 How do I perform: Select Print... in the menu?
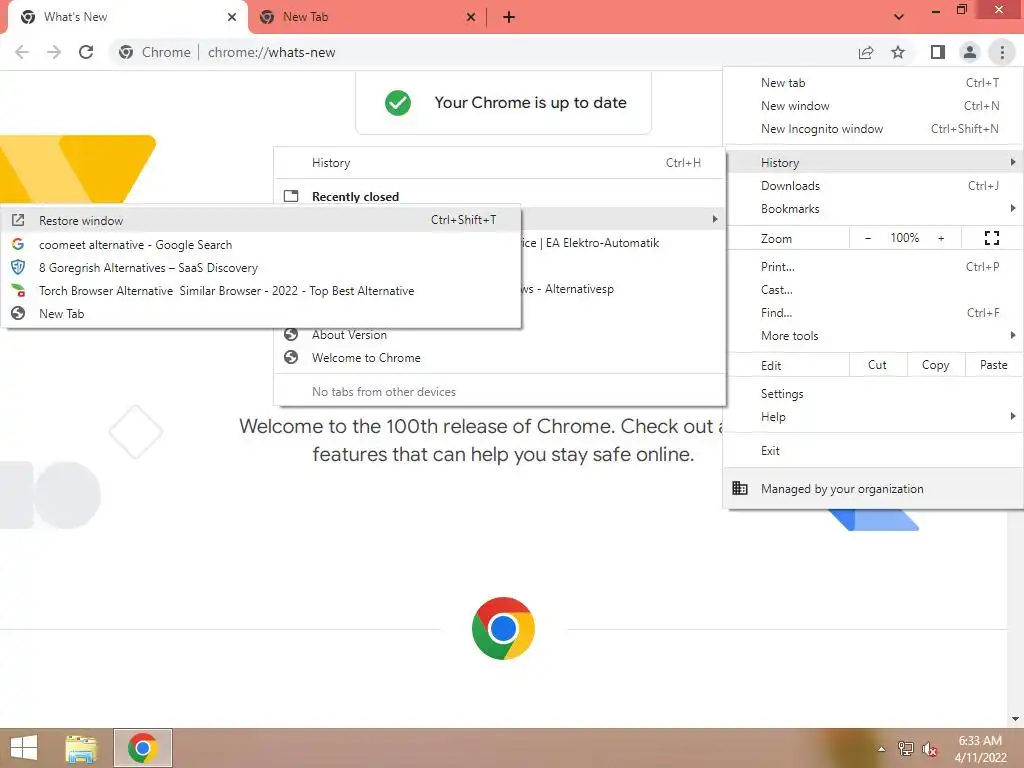[874, 266]
